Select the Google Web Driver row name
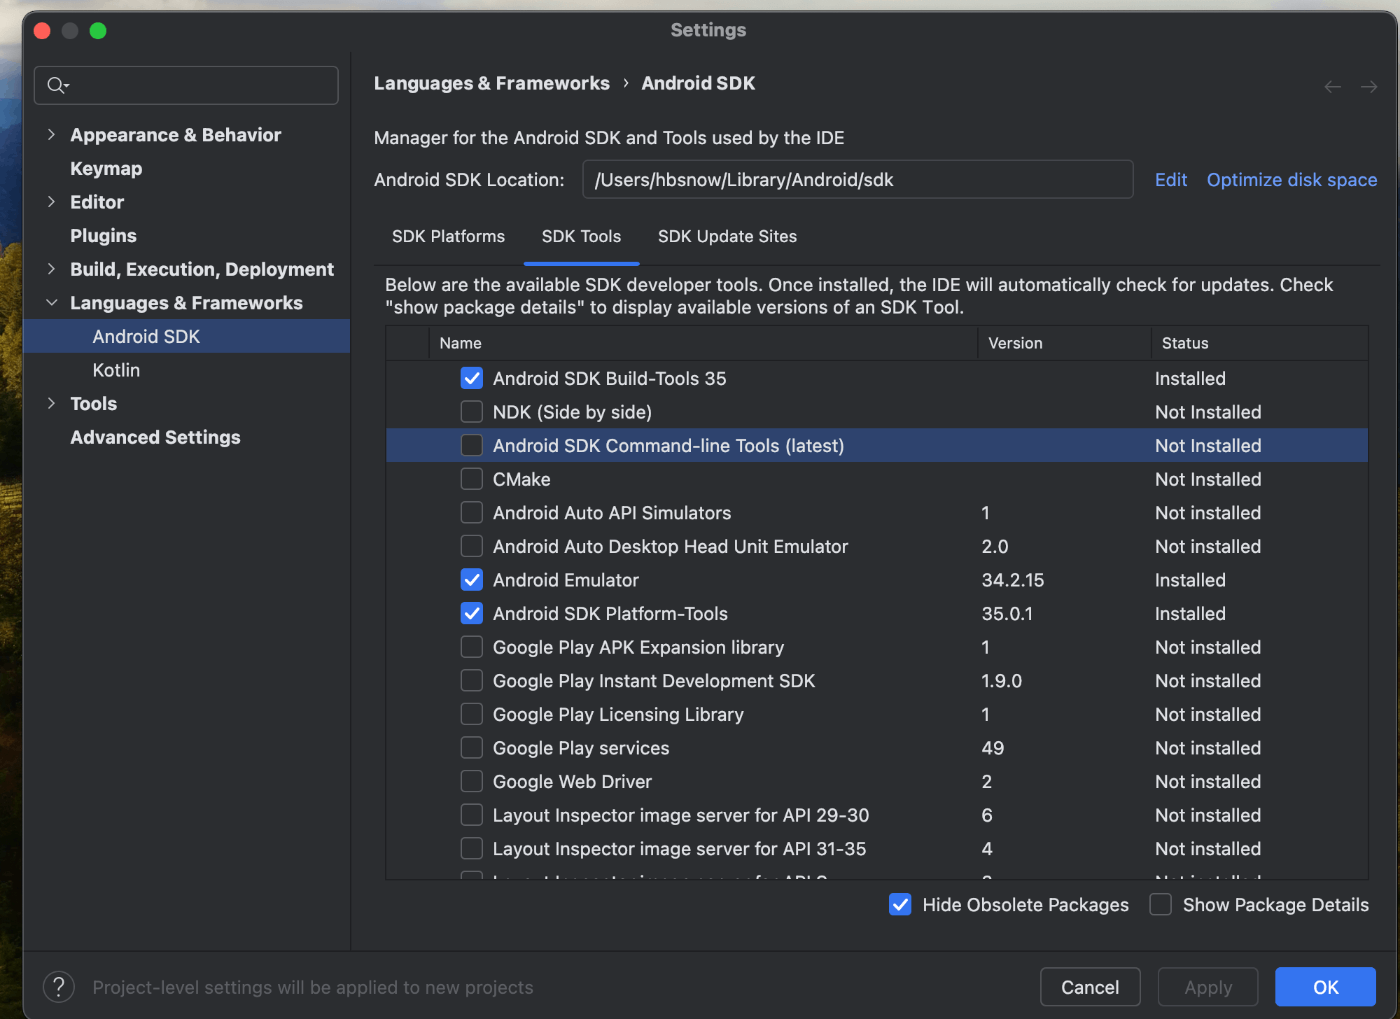This screenshot has width=1400, height=1019. pyautogui.click(x=572, y=781)
